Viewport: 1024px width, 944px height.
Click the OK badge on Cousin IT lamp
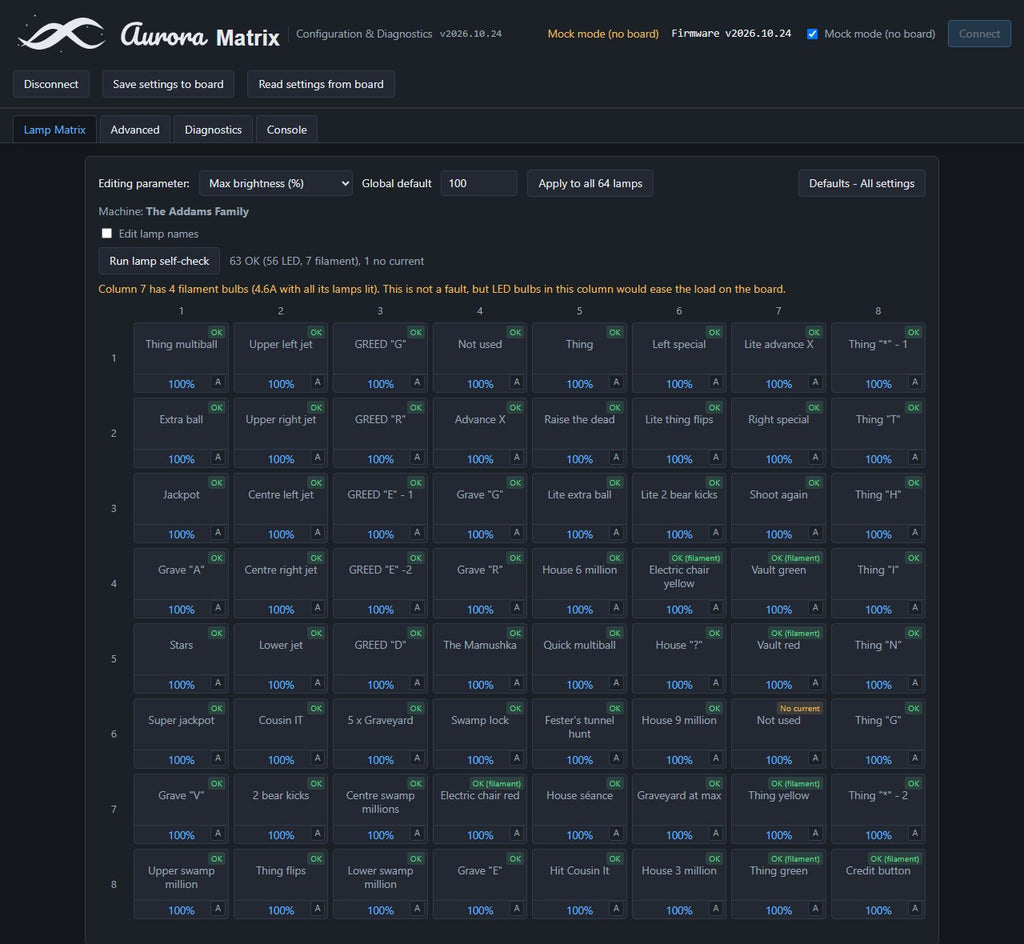tap(316, 708)
